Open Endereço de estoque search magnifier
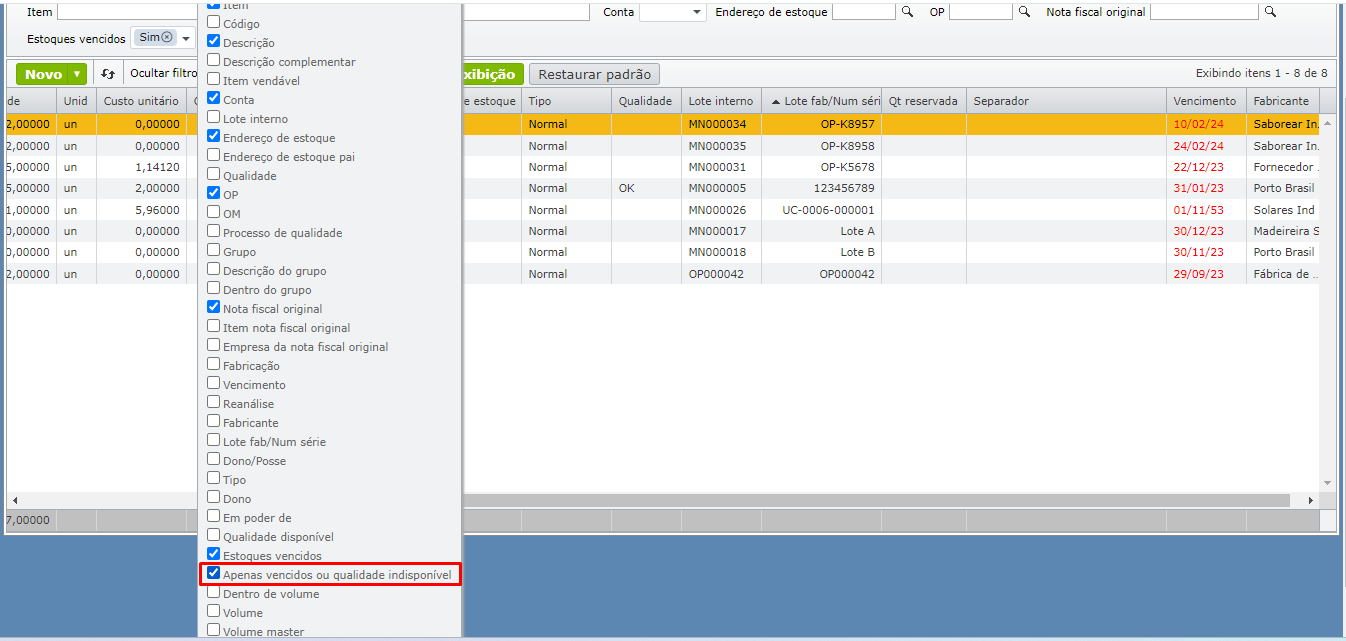 click(908, 12)
